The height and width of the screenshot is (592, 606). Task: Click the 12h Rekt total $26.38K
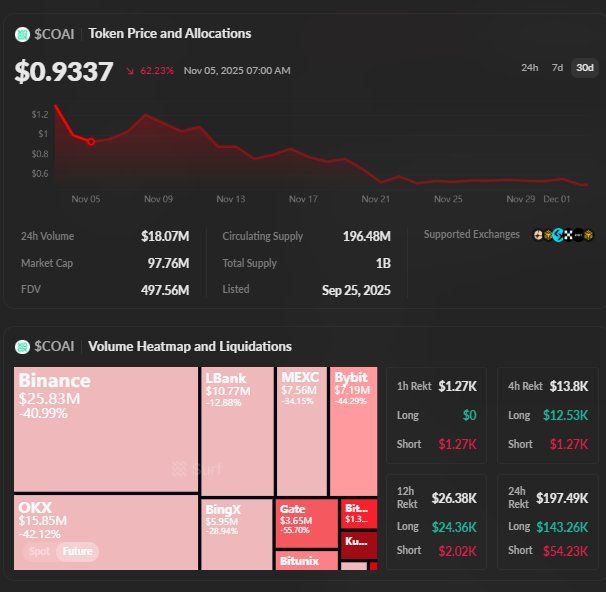(x=454, y=498)
